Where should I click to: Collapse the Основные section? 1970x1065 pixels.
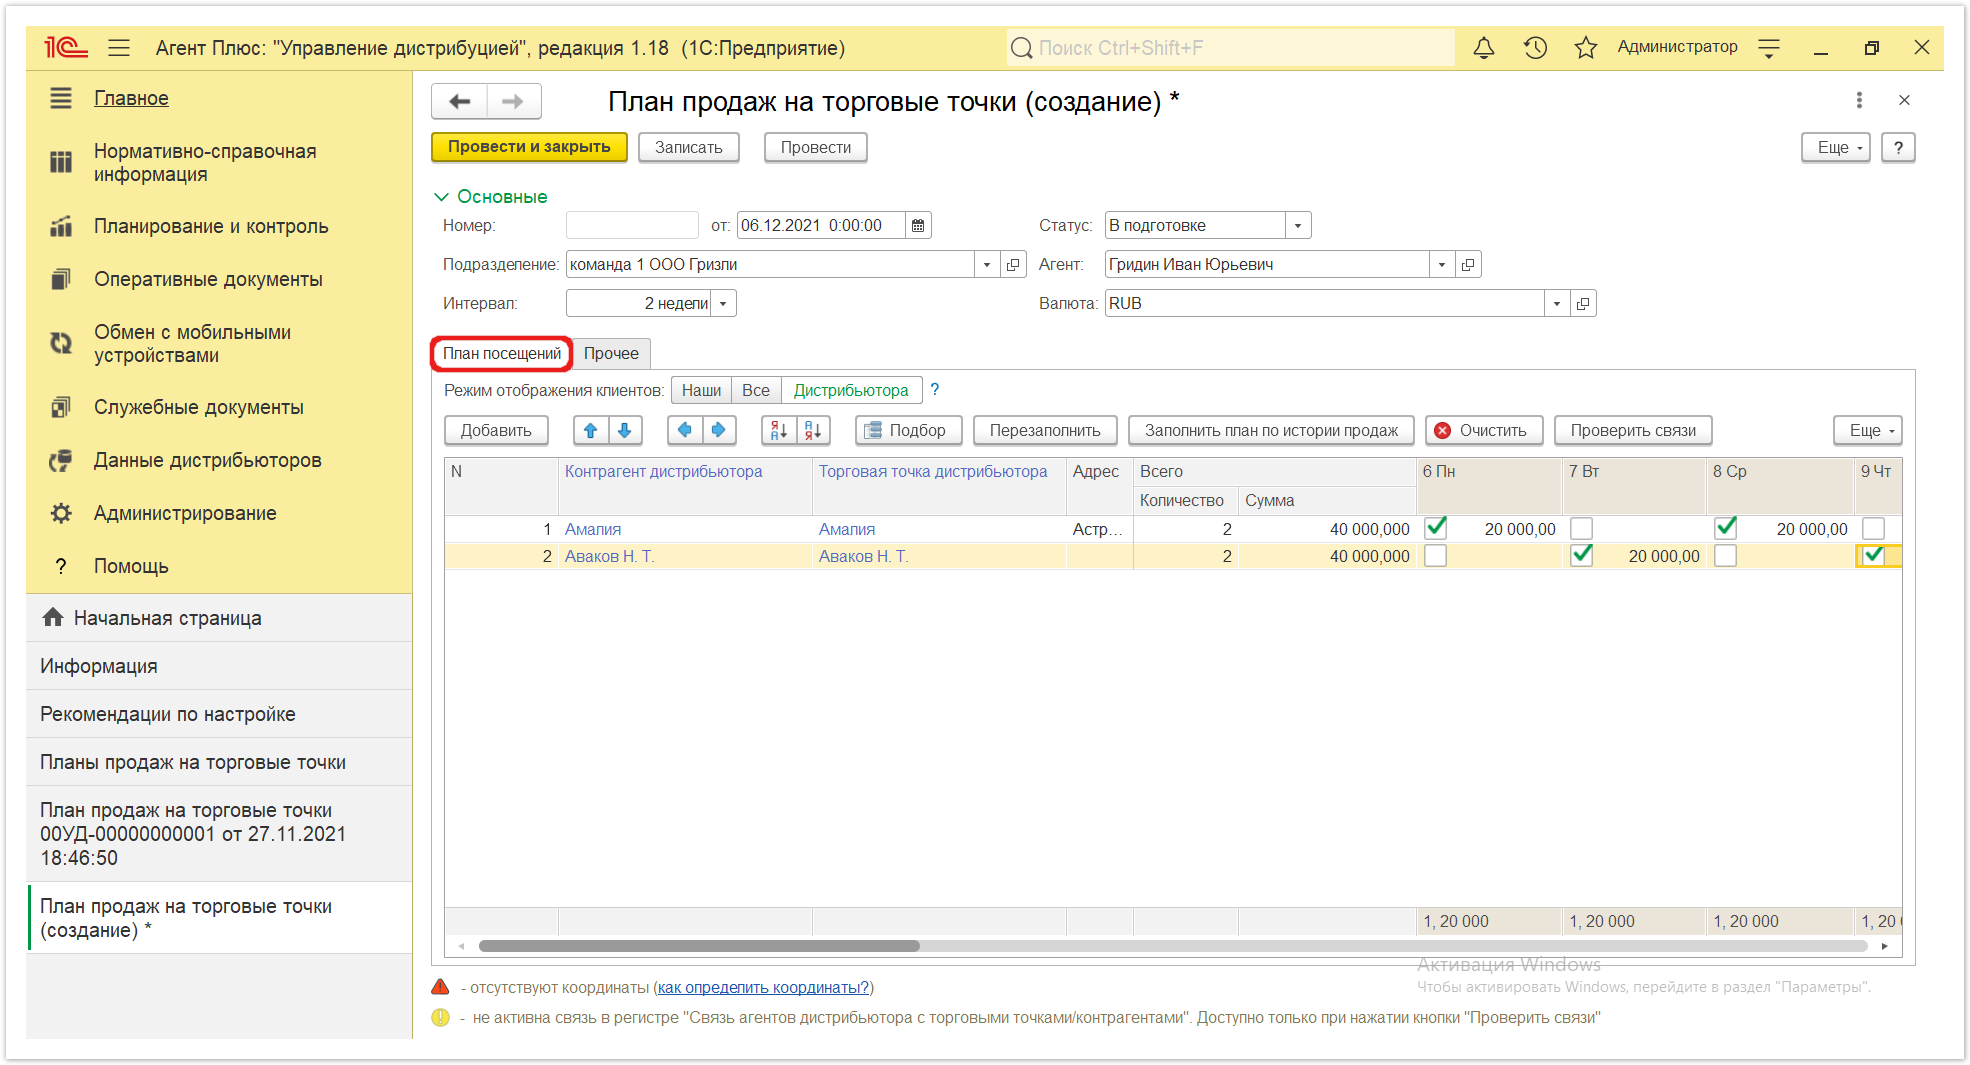click(491, 197)
